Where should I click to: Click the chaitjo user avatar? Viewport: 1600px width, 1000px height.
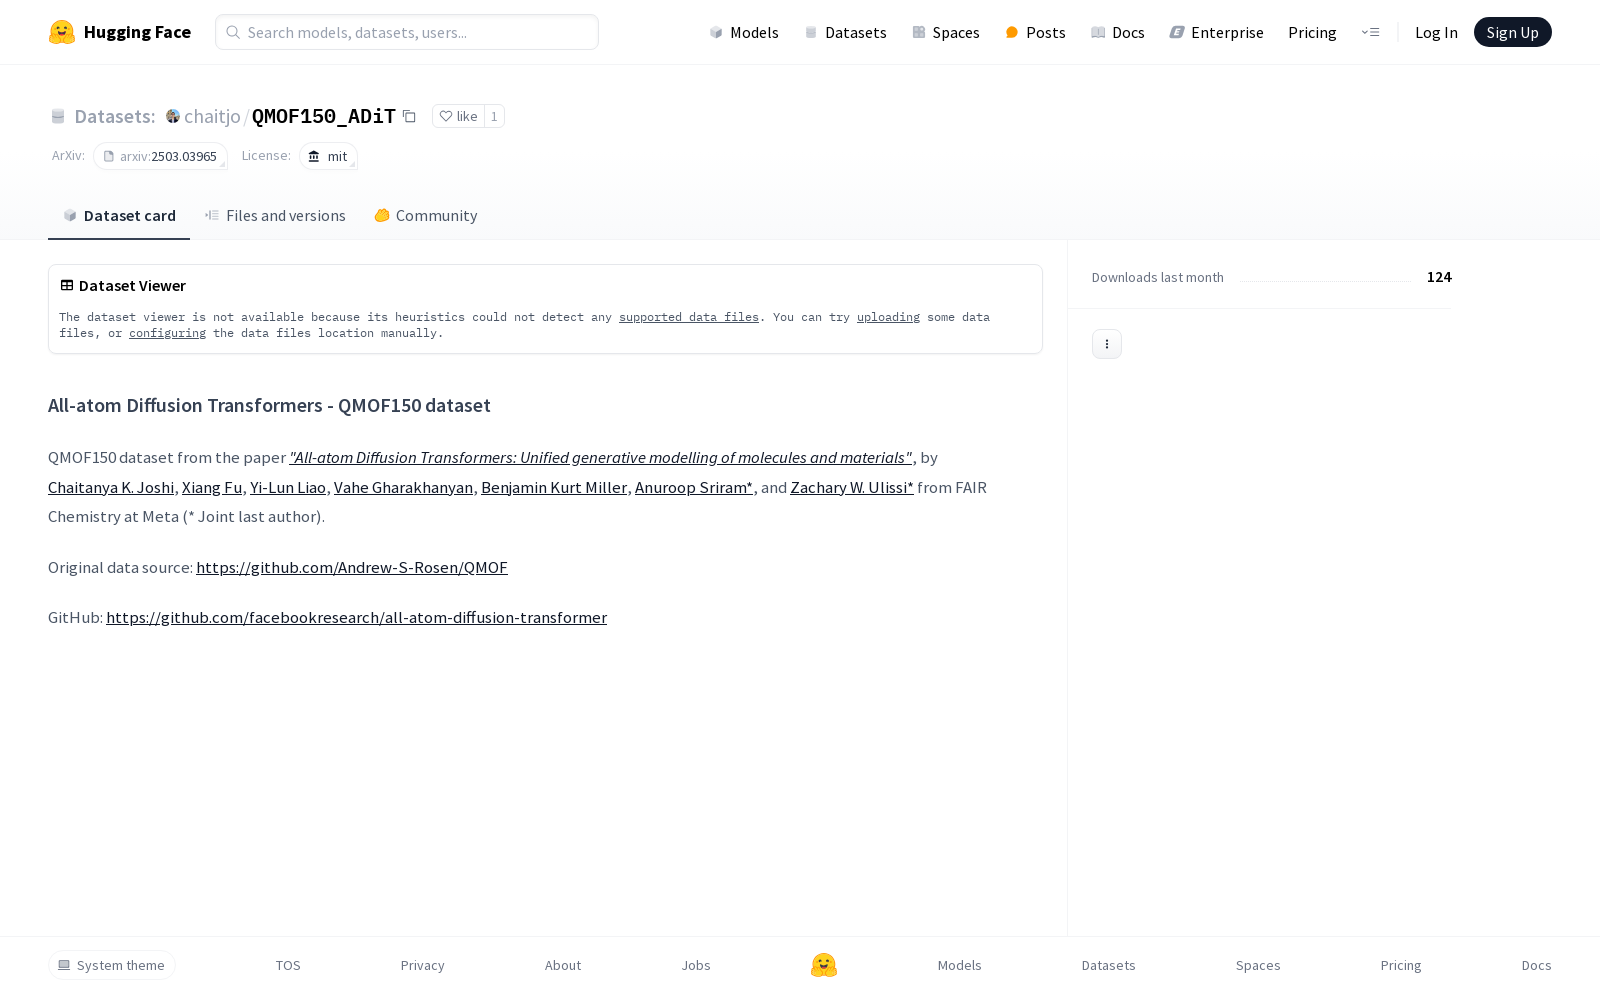click(173, 116)
